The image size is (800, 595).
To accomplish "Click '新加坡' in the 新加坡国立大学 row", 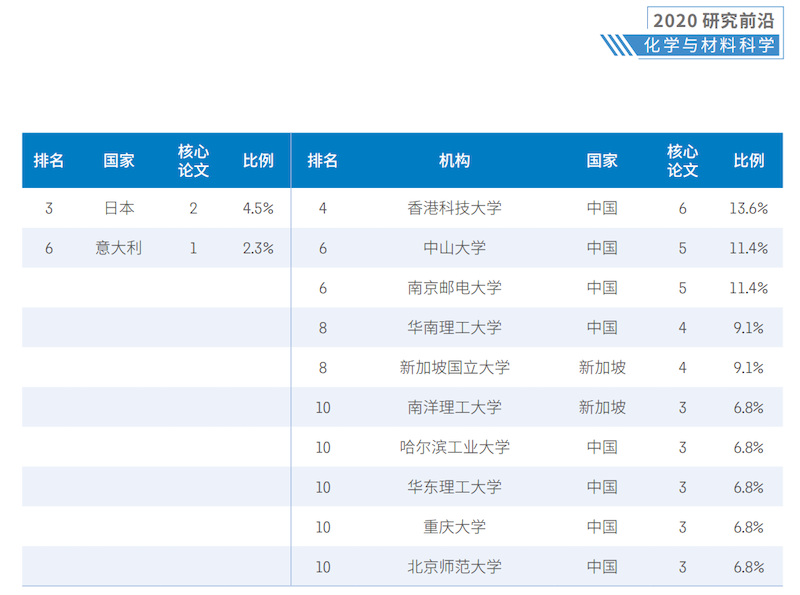I will pyautogui.click(x=602, y=367).
